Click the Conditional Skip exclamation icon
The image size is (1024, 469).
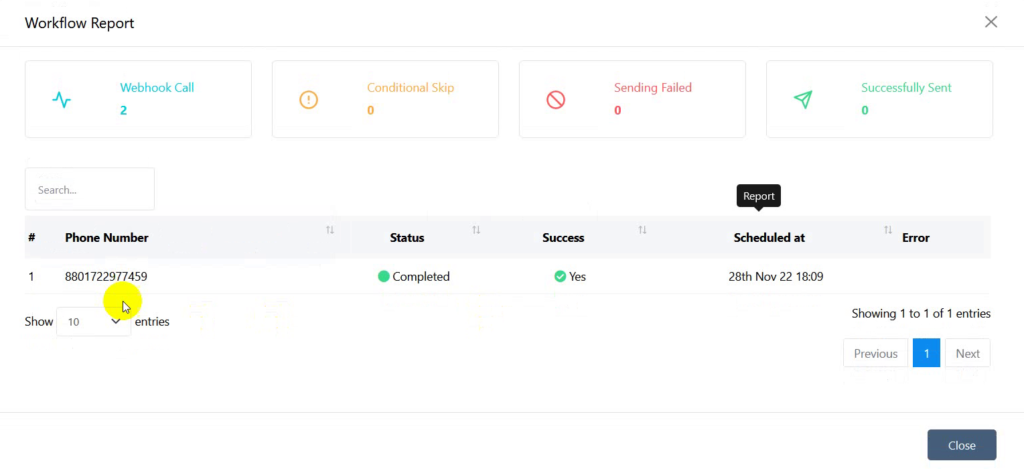click(308, 100)
